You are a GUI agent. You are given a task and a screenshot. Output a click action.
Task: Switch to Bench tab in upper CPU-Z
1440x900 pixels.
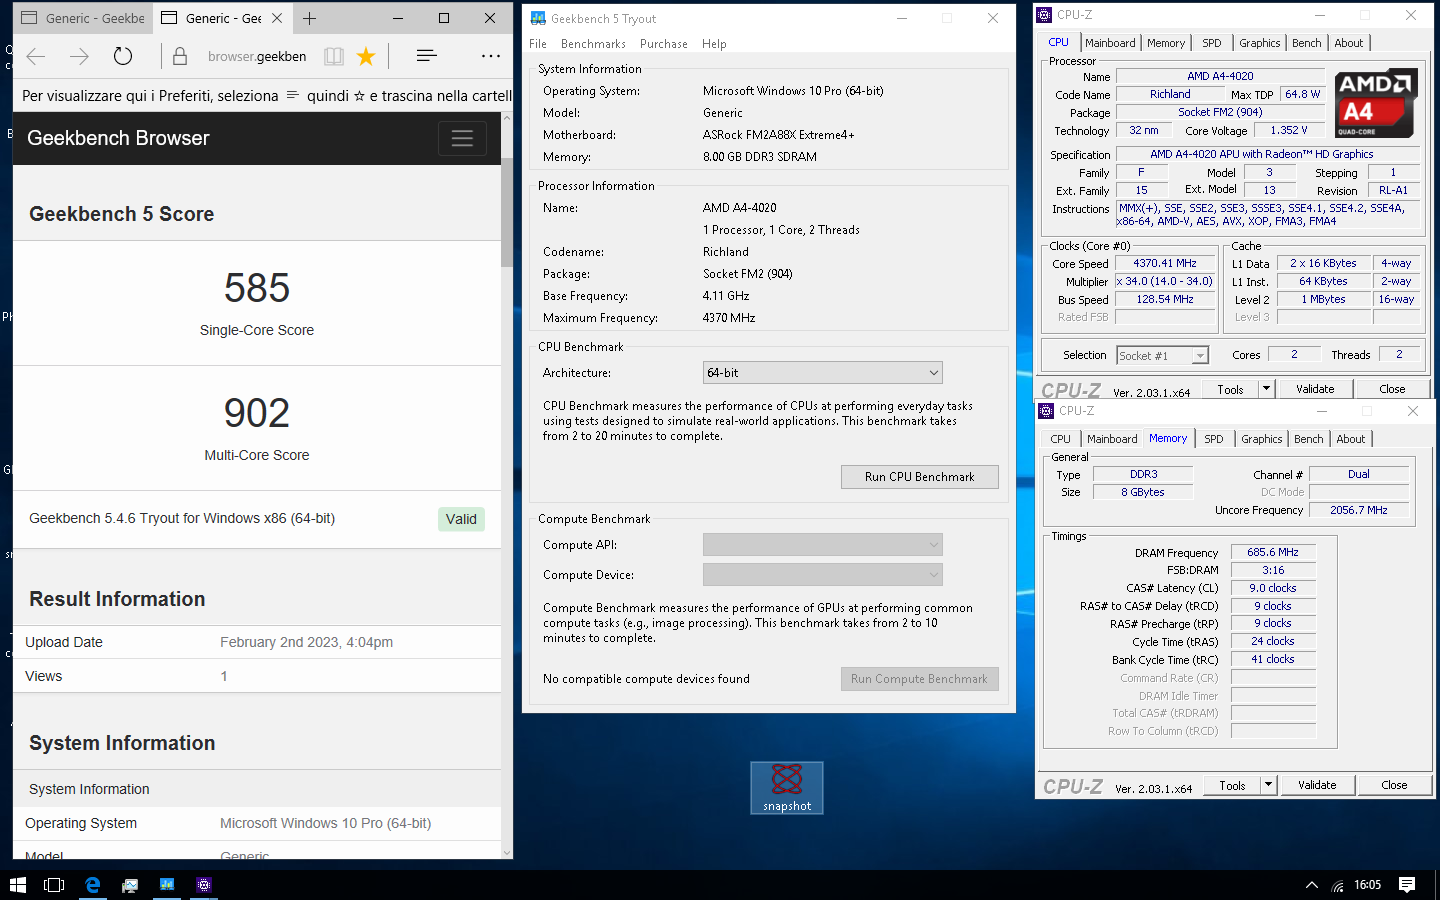pos(1307,43)
